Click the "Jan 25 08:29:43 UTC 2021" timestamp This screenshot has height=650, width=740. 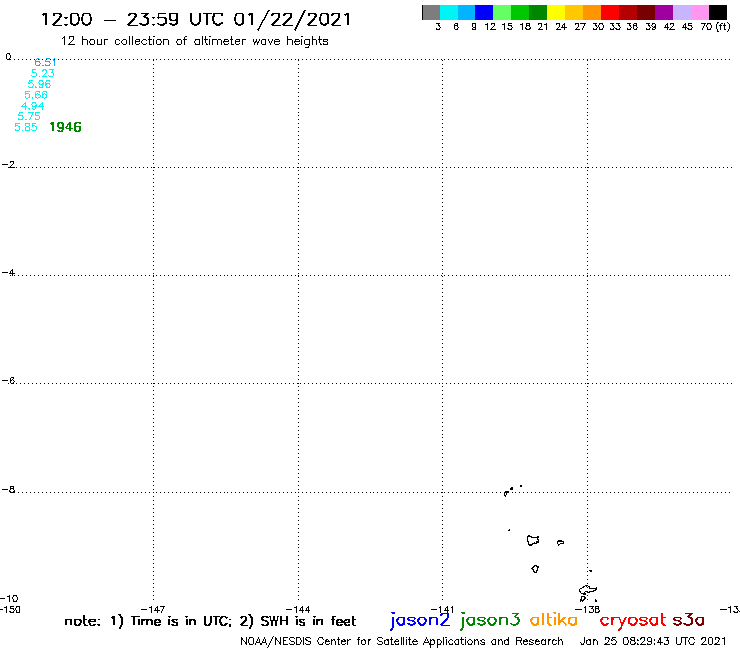[x=653, y=641]
